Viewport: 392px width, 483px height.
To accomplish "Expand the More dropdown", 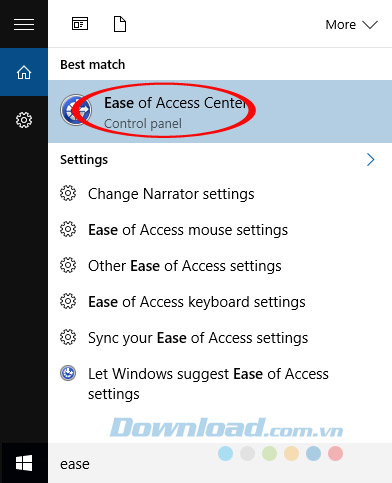I will click(351, 24).
